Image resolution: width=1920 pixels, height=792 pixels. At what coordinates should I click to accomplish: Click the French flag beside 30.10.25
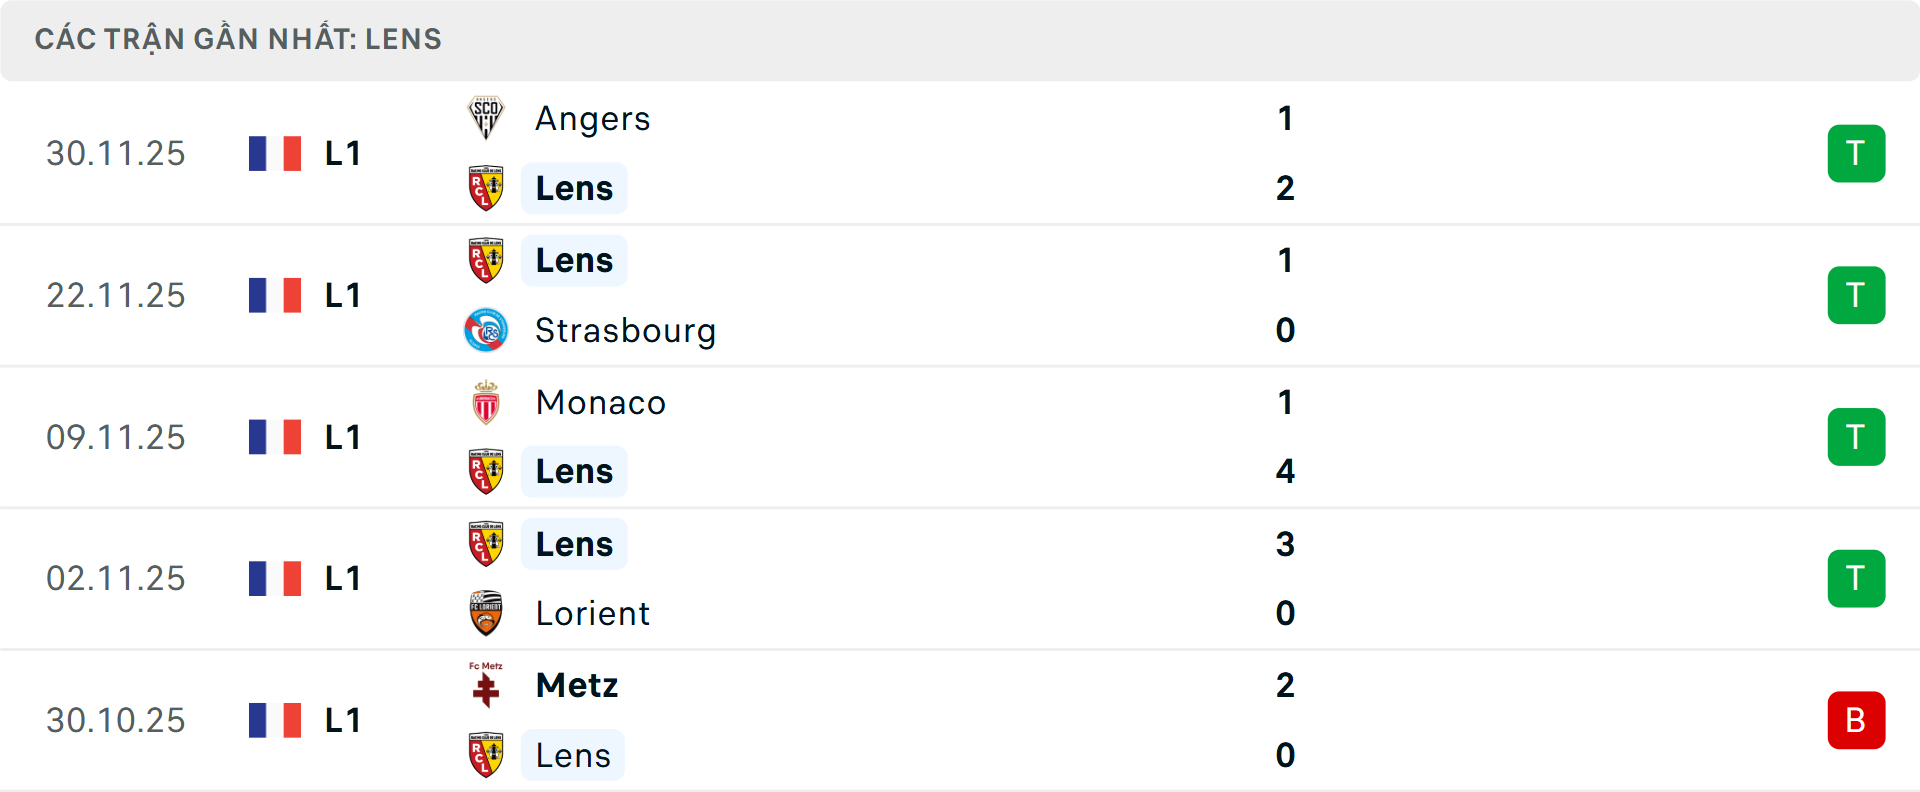click(275, 720)
